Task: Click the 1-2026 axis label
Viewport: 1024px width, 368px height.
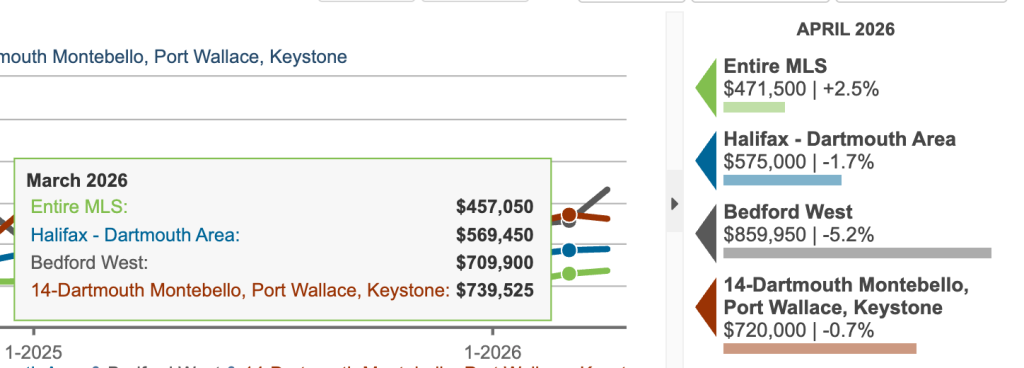Action: click(493, 353)
